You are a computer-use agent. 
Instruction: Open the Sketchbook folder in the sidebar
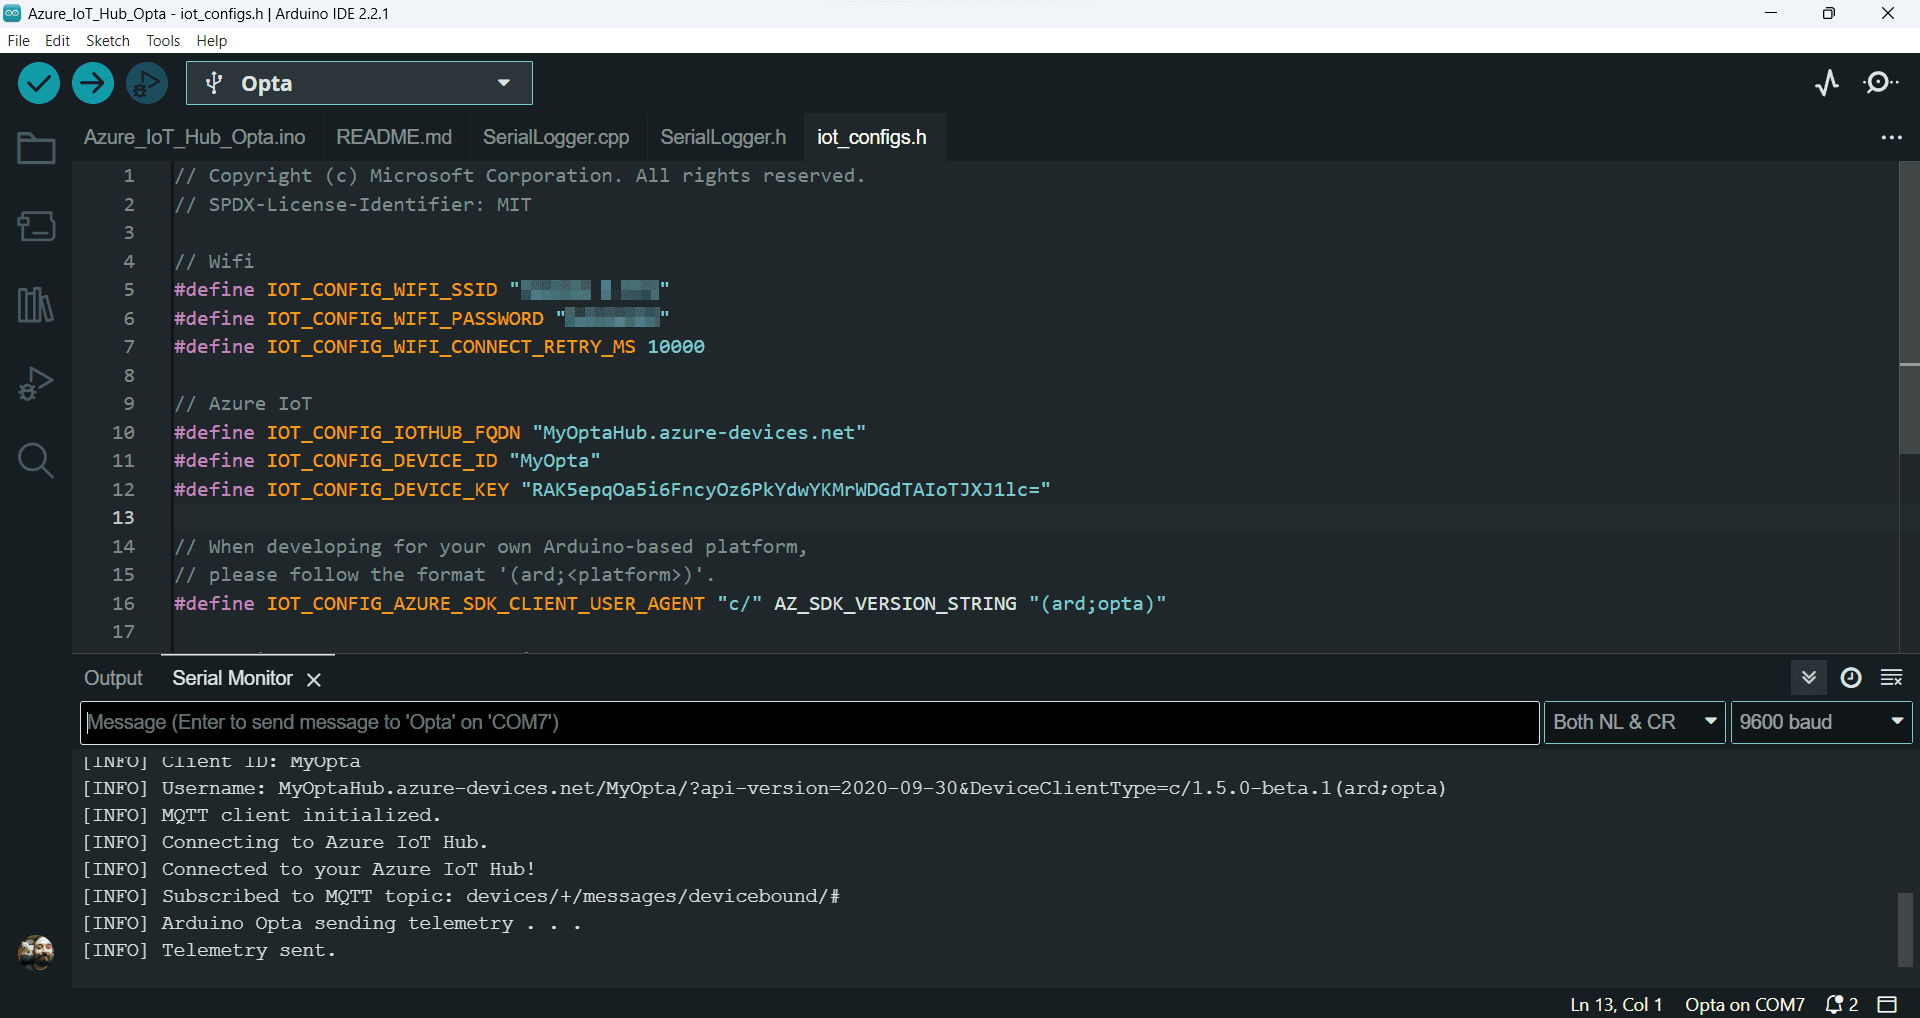tap(36, 149)
